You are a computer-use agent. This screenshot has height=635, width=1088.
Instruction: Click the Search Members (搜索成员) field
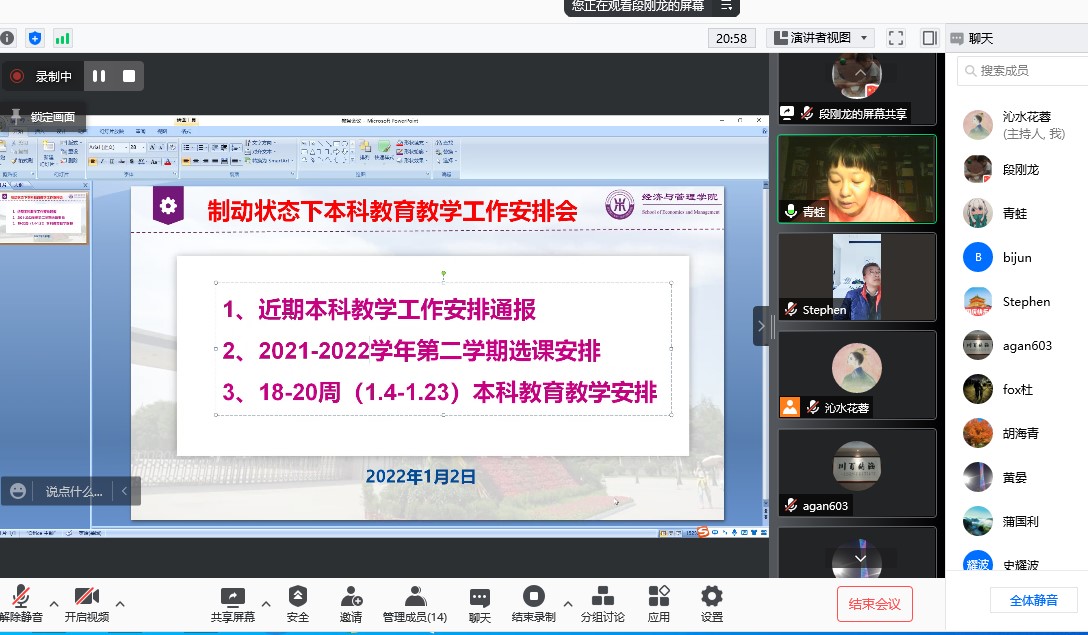pyautogui.click(x=1020, y=71)
